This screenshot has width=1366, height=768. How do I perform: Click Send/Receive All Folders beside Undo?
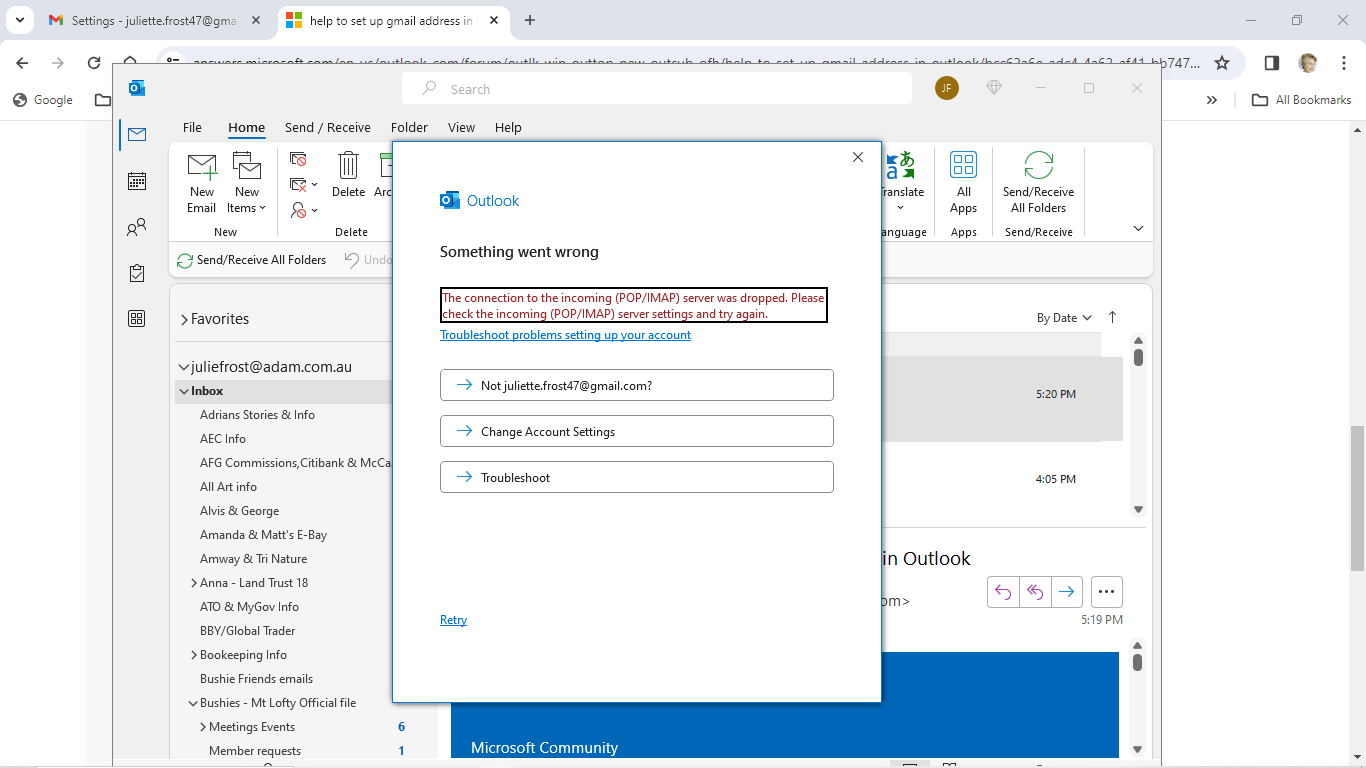(252, 260)
